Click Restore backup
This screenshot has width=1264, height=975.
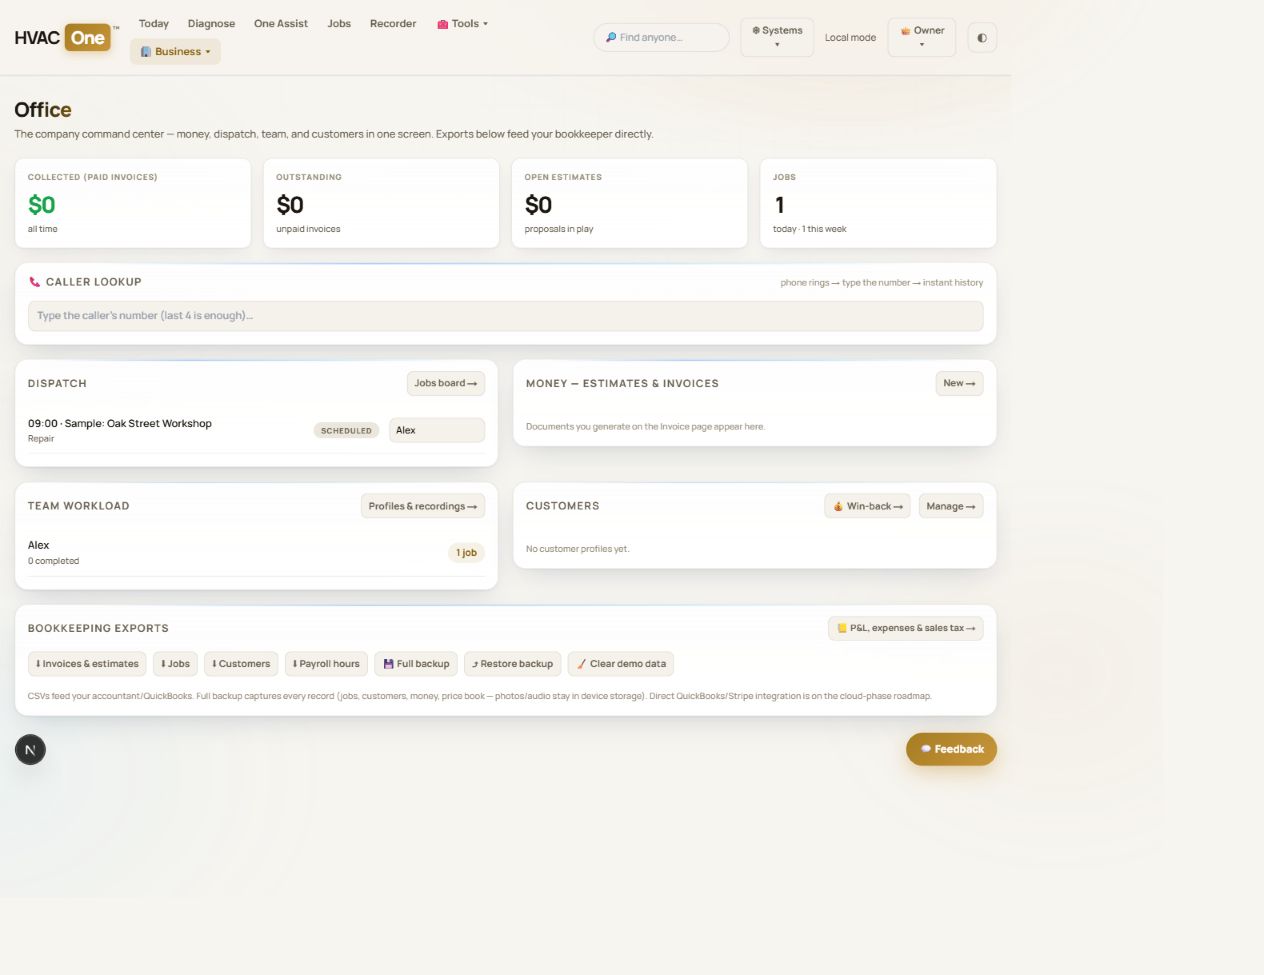click(x=513, y=664)
